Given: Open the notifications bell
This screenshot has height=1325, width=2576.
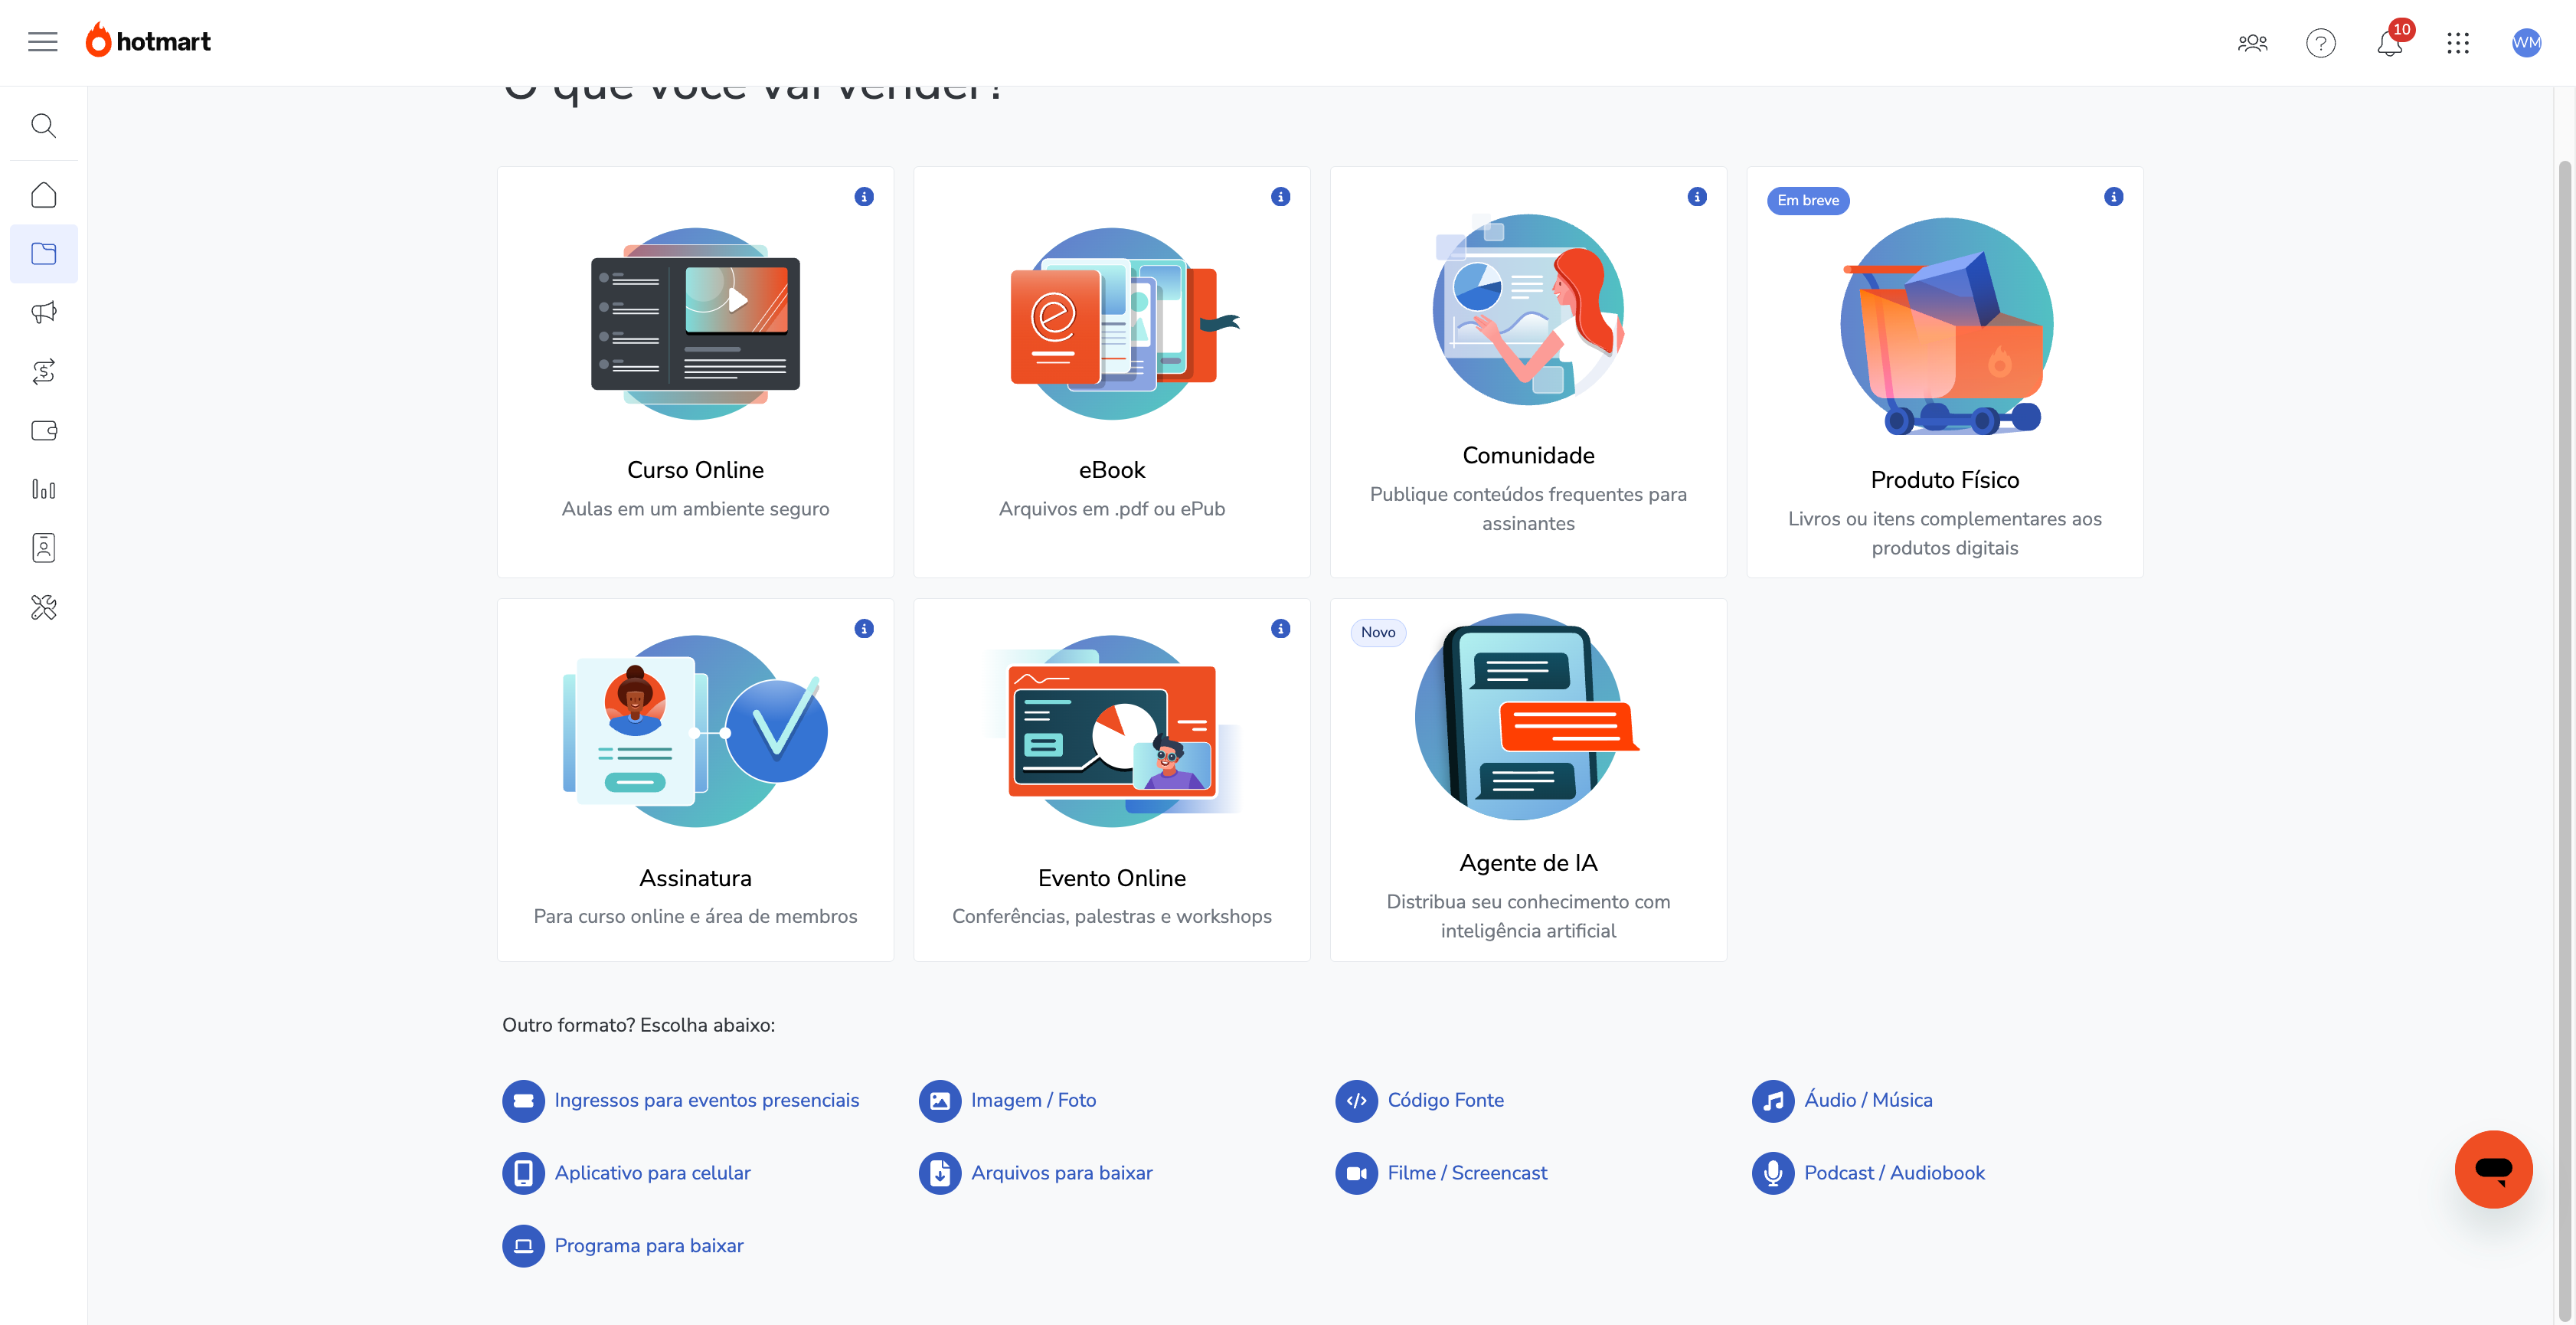Looking at the screenshot, I should click(x=2390, y=43).
